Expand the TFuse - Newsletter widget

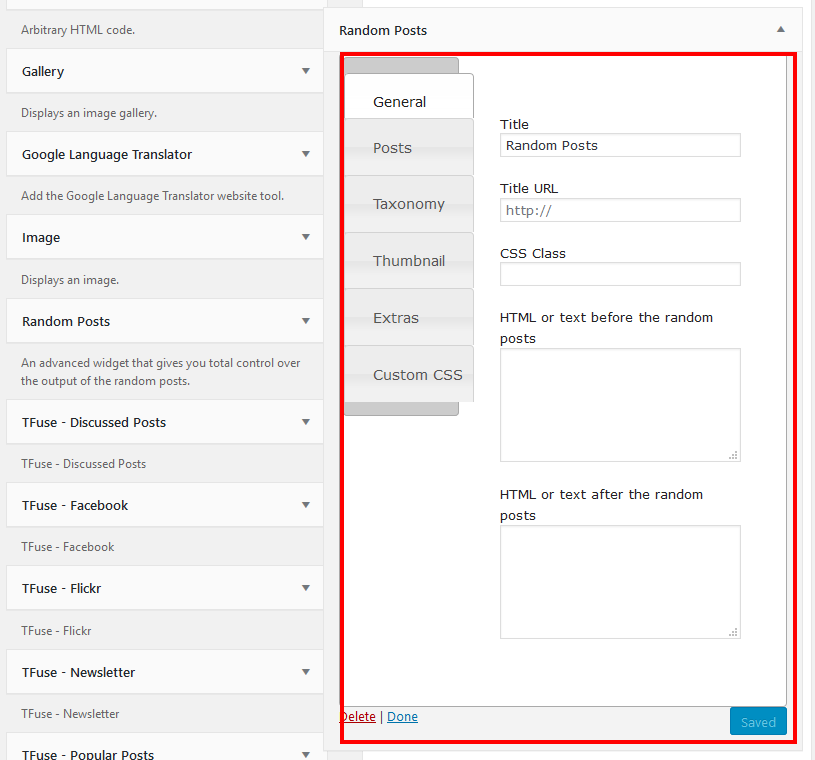[x=305, y=671]
